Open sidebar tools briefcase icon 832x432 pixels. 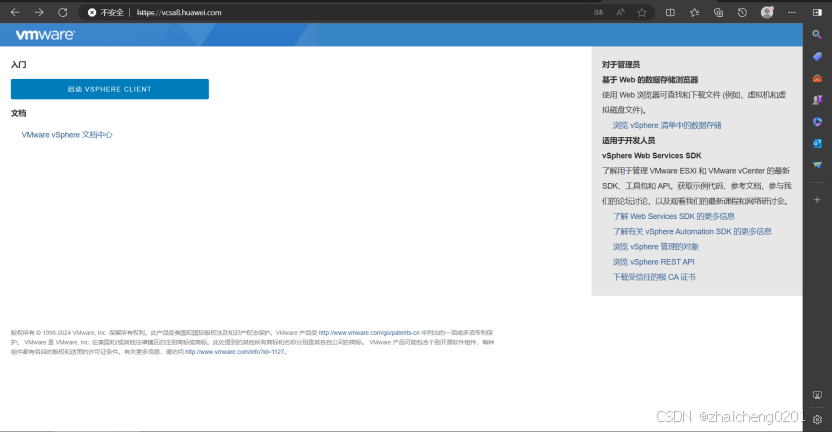817,79
